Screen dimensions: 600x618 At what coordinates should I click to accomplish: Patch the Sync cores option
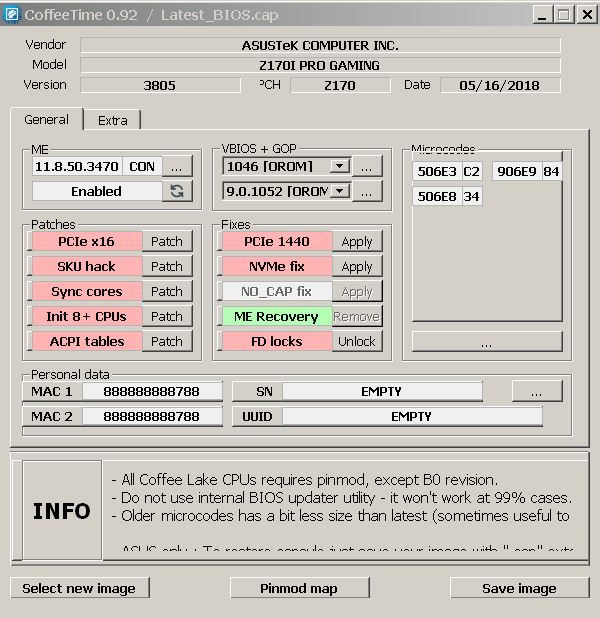[x=167, y=291]
